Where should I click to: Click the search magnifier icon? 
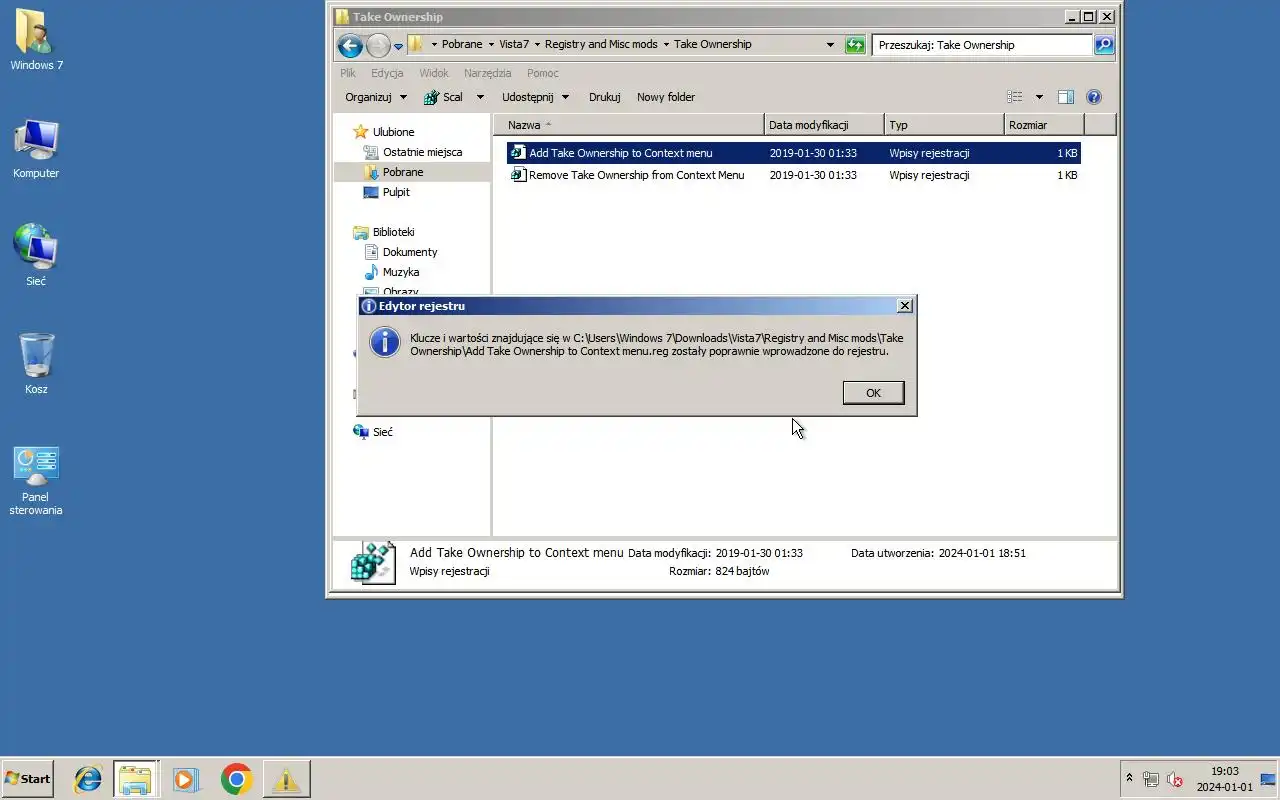click(1103, 45)
